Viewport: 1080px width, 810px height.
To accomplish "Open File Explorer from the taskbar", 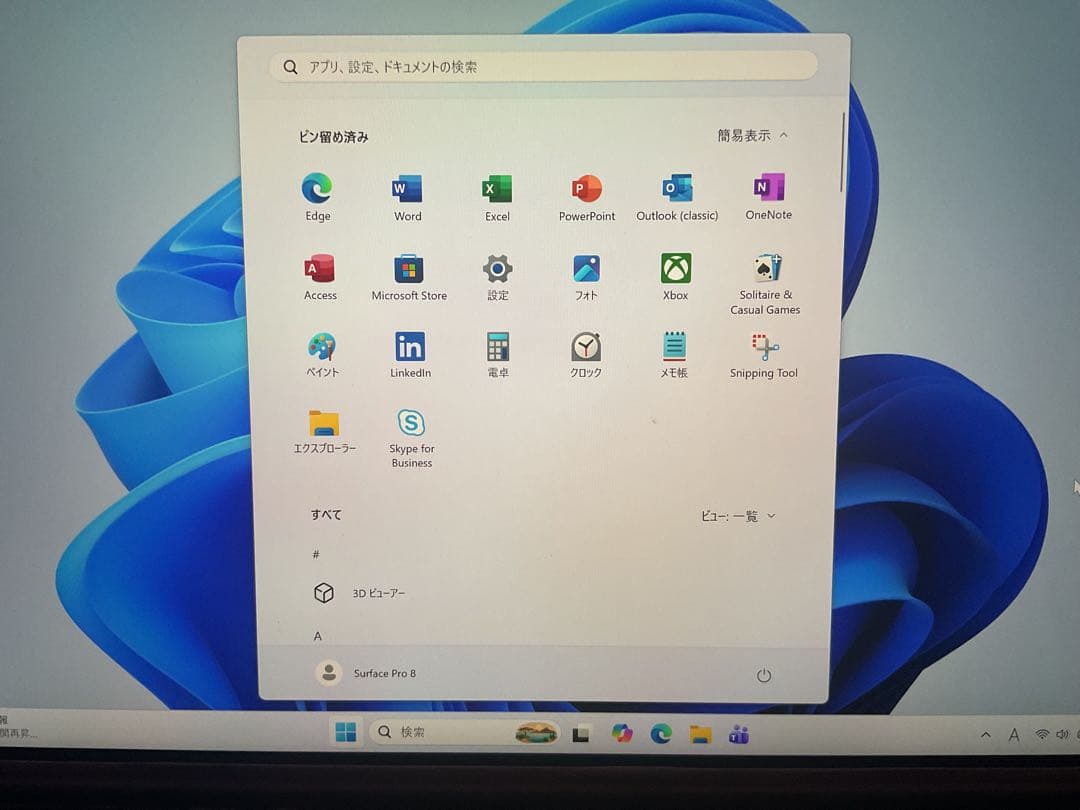I will (x=700, y=734).
